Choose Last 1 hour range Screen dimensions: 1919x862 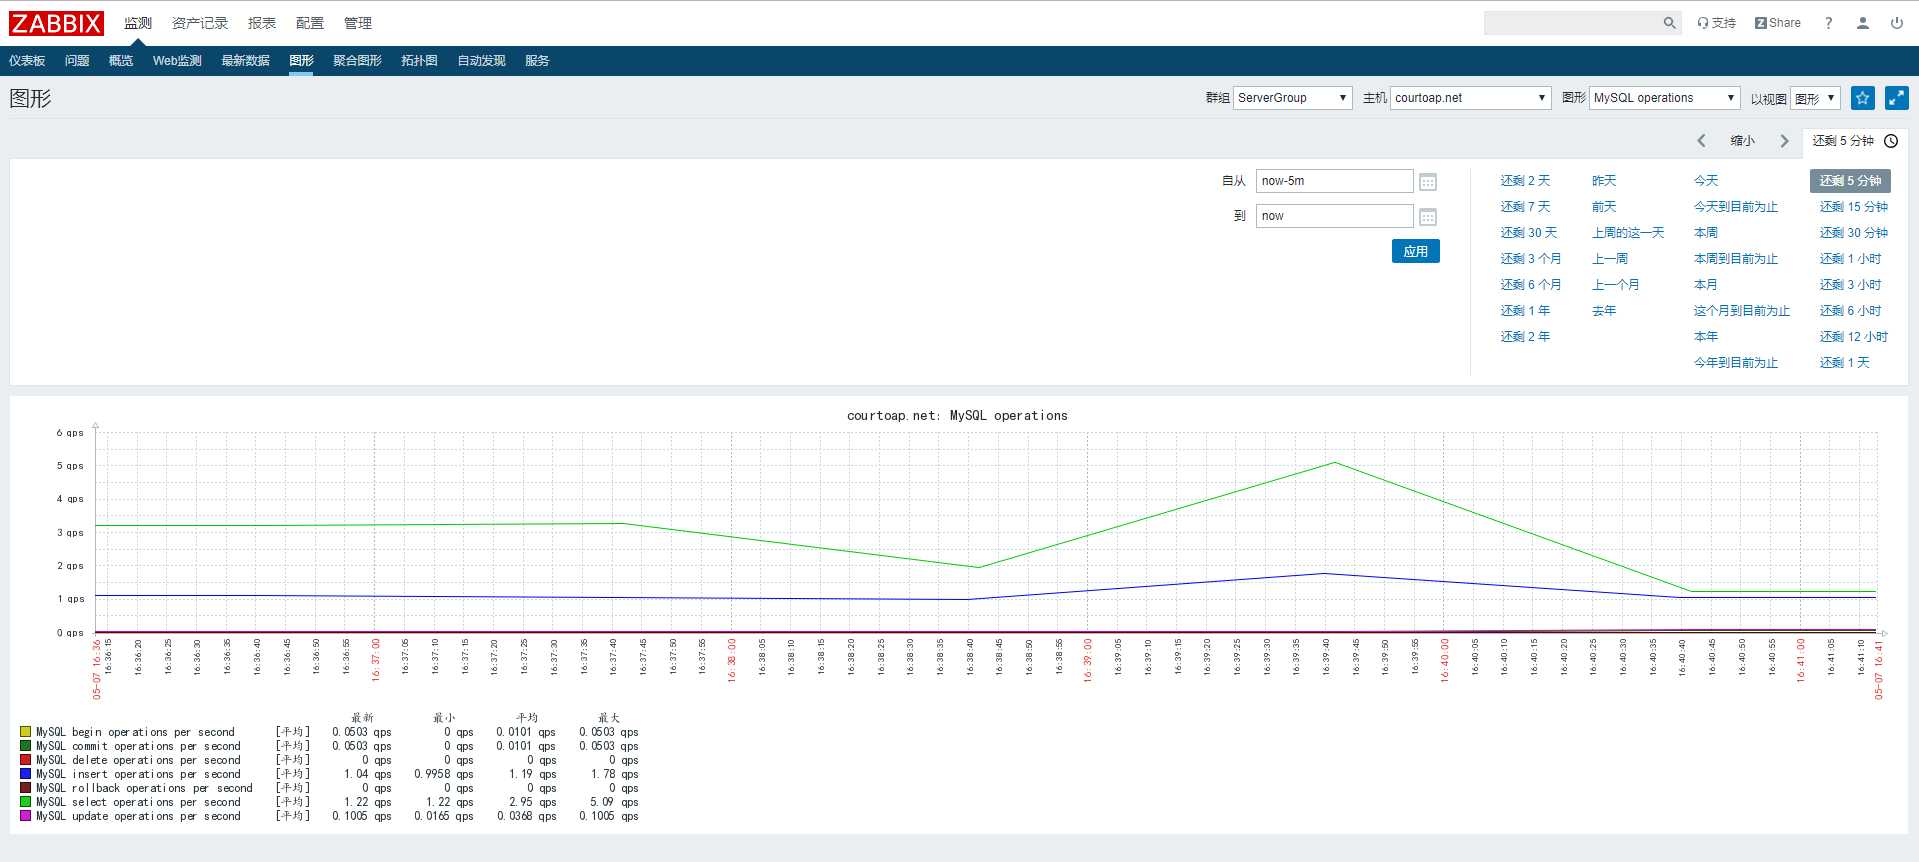click(x=1850, y=259)
